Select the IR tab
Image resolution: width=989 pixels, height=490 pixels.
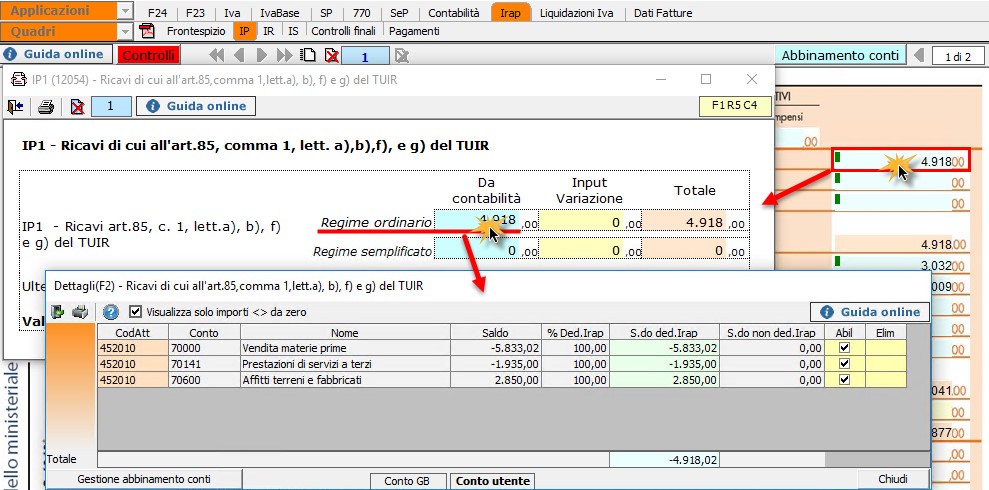click(268, 31)
